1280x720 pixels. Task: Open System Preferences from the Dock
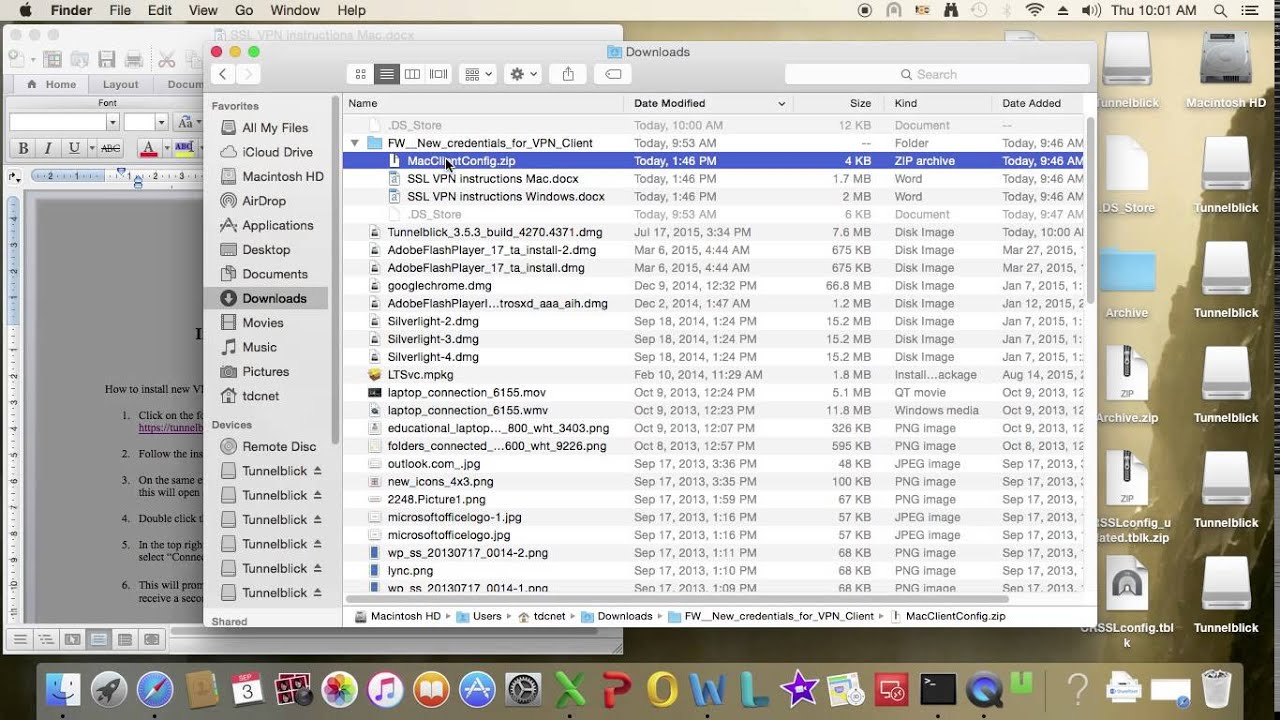coord(523,688)
